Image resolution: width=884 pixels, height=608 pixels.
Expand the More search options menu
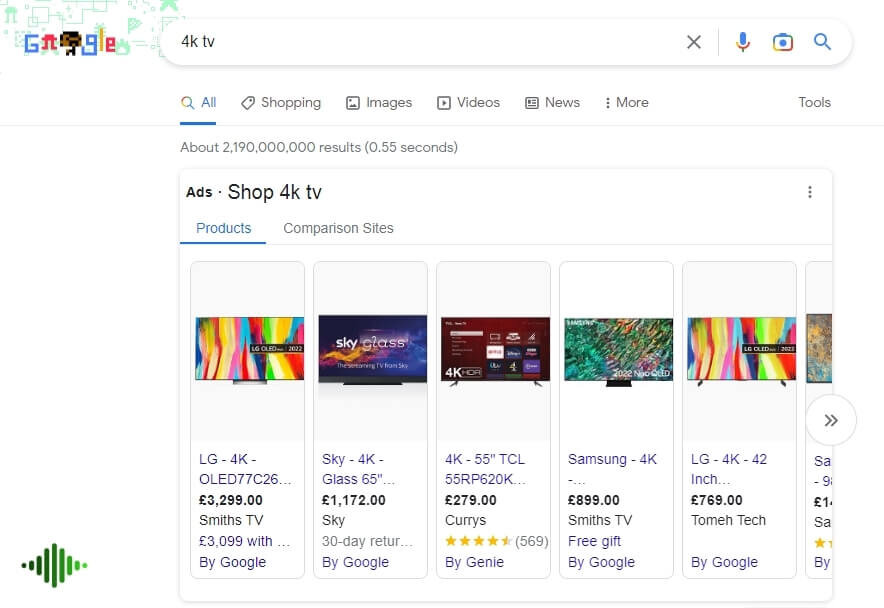click(626, 103)
